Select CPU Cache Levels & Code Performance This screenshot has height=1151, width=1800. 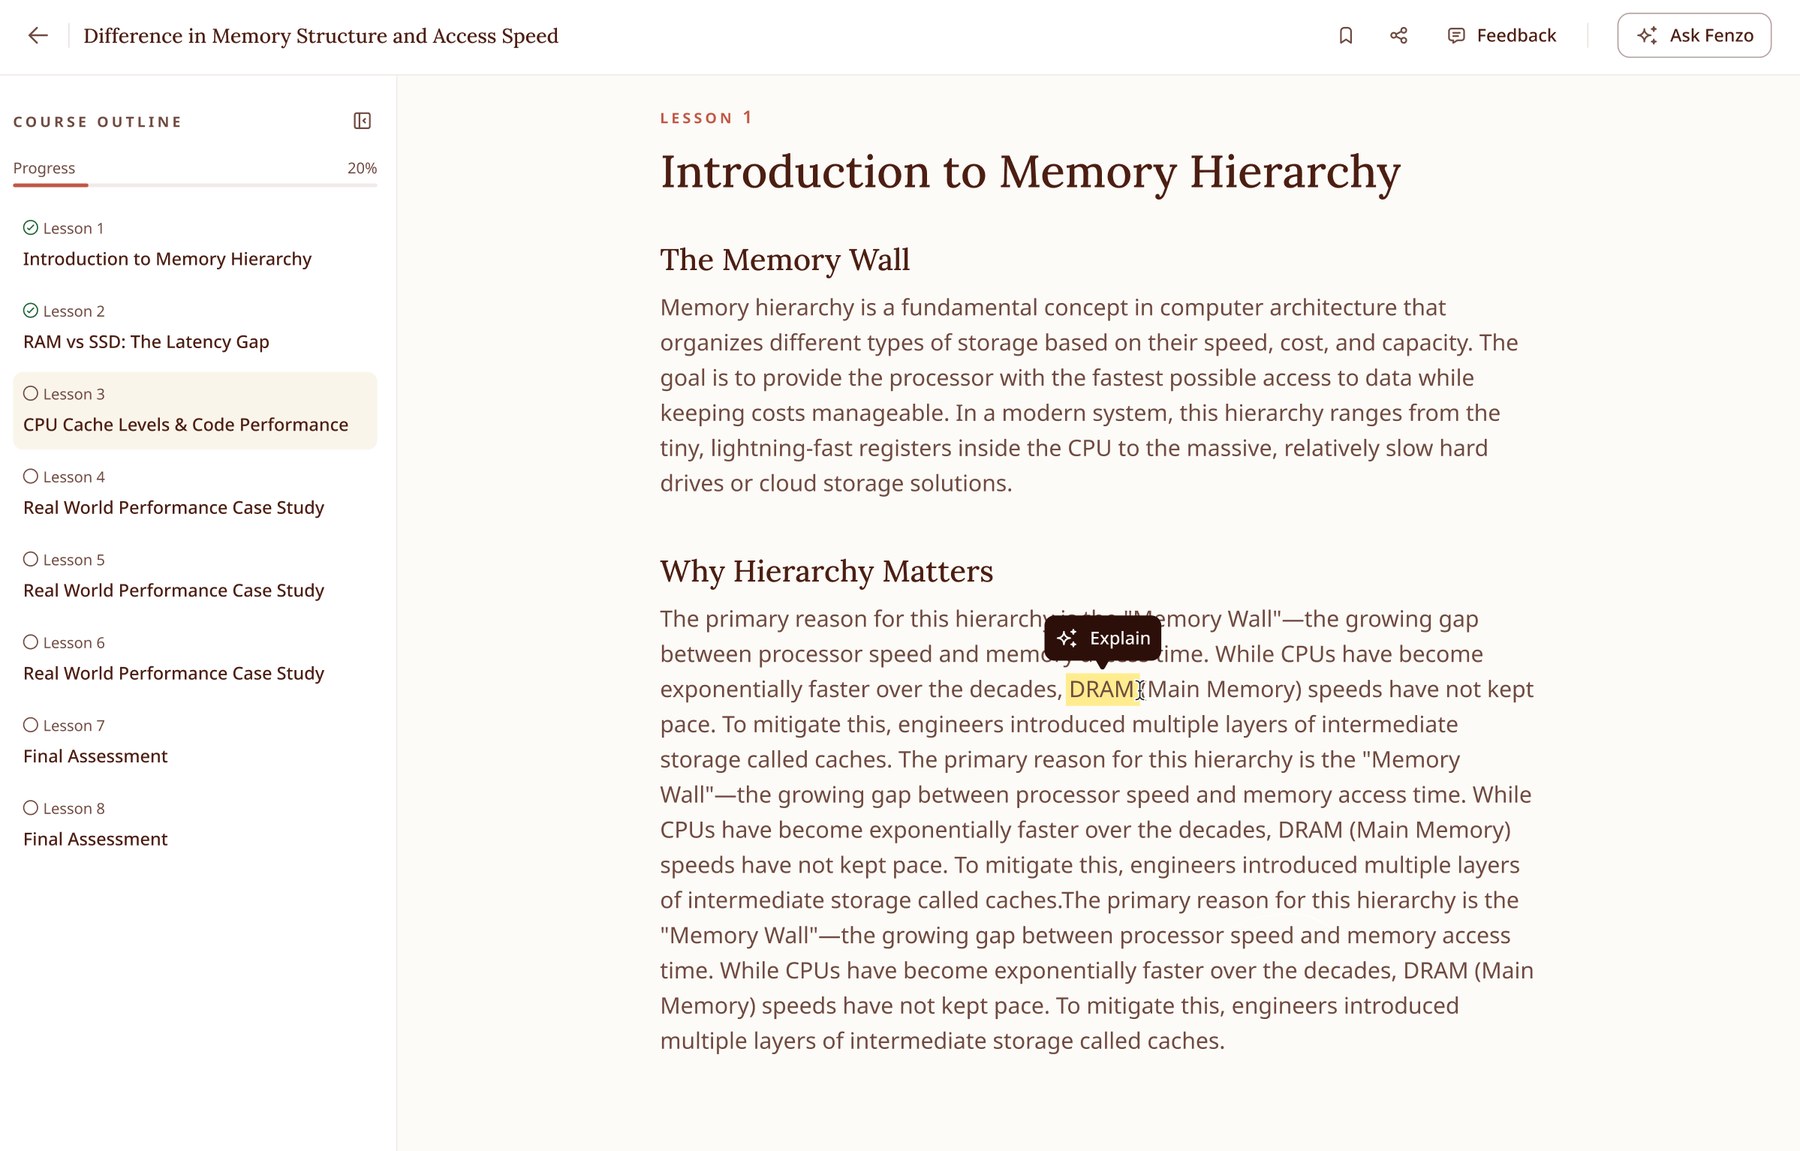click(x=195, y=411)
